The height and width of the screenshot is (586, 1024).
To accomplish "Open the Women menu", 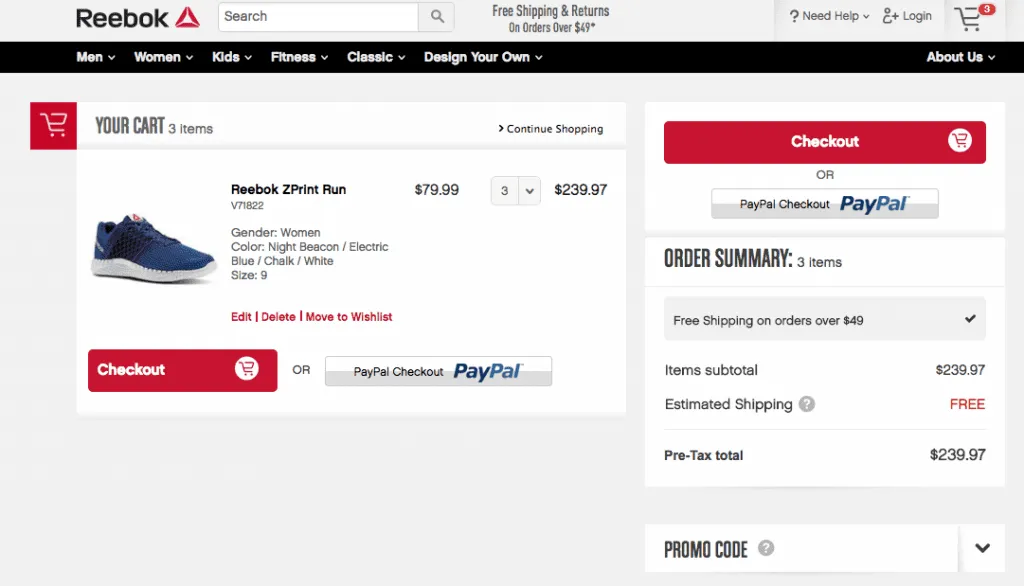I will [163, 57].
